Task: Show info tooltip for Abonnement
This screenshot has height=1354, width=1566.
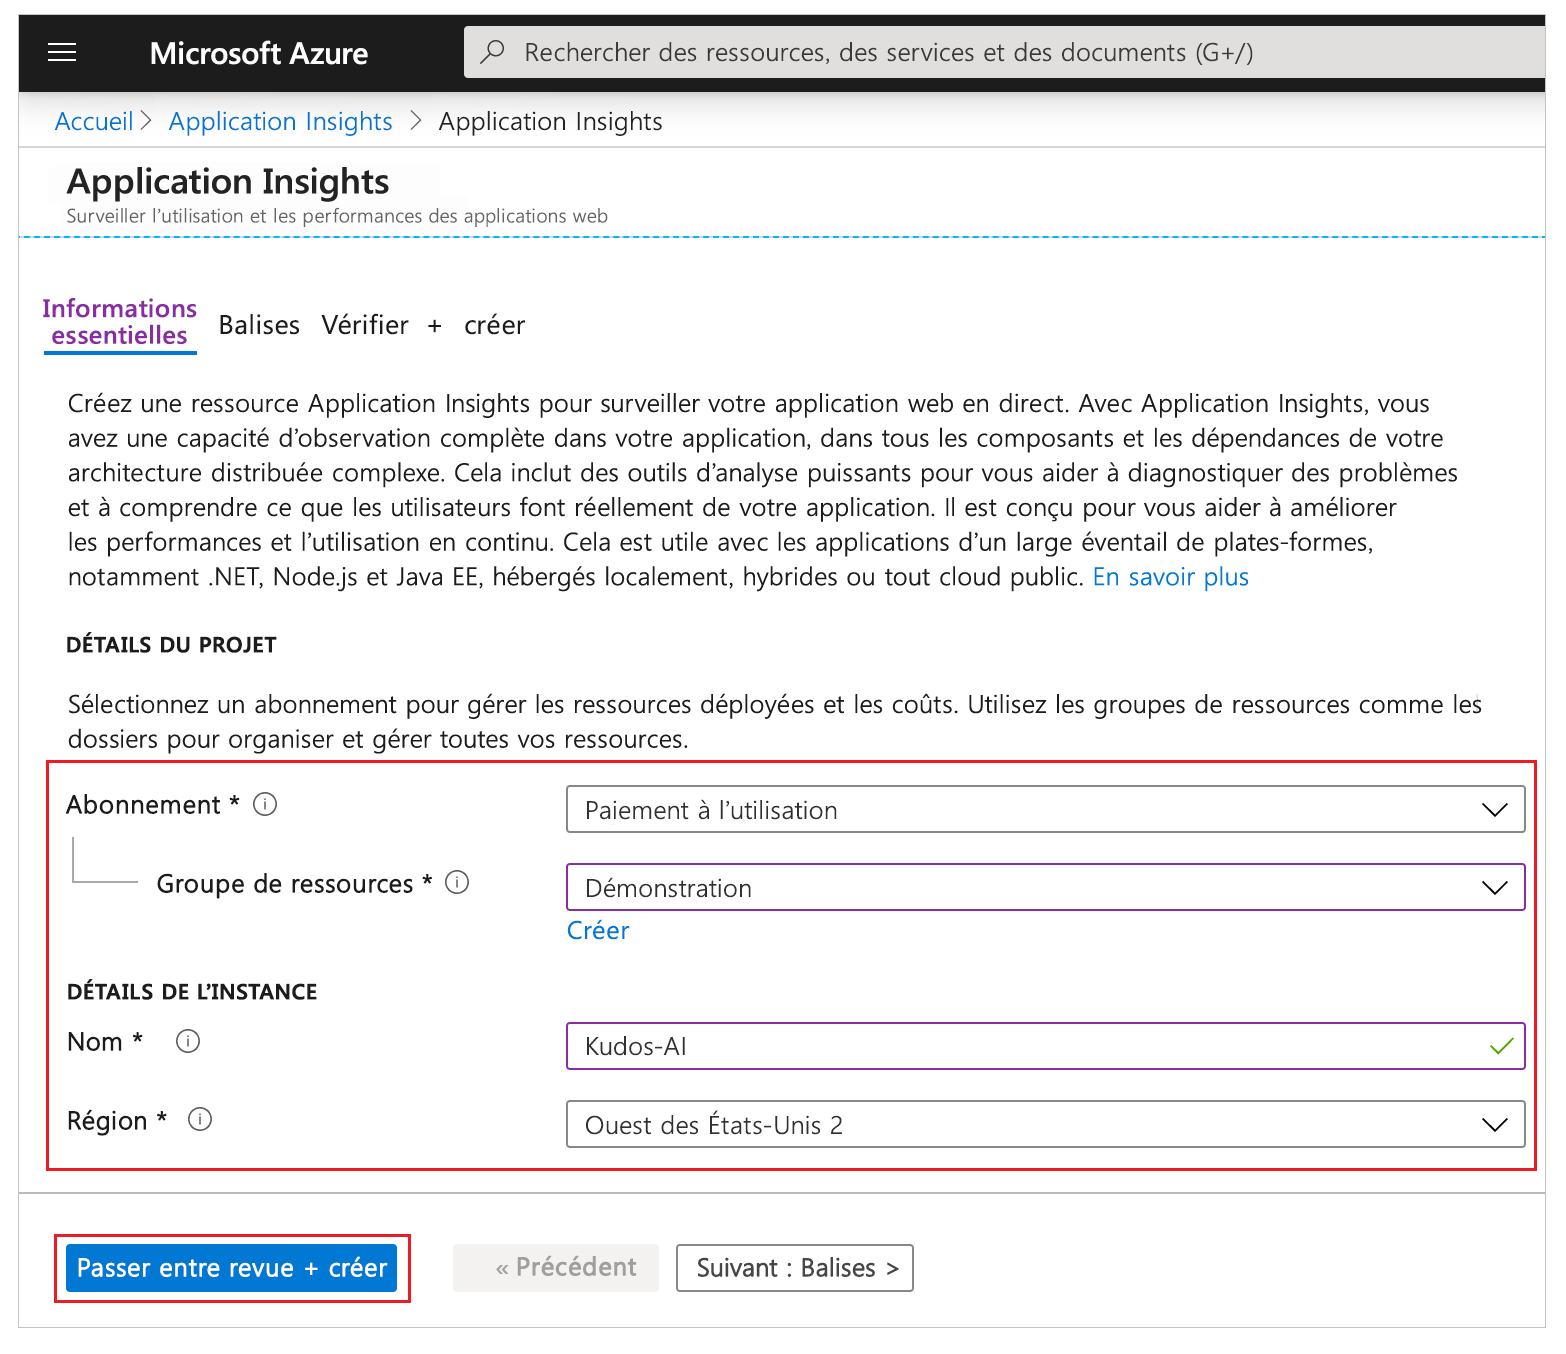Action: coord(265,804)
